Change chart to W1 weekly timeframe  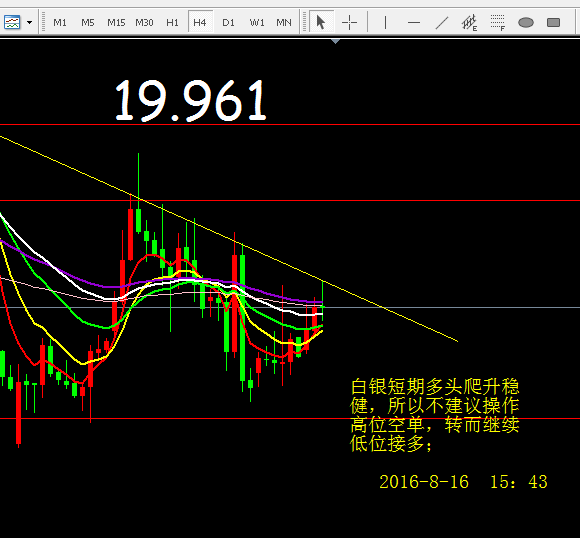(x=257, y=23)
